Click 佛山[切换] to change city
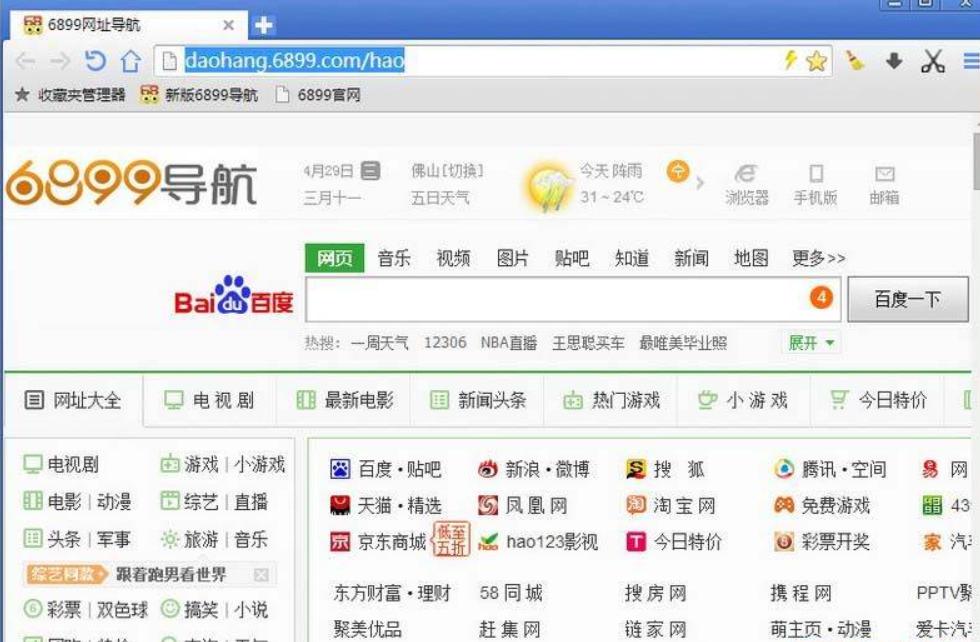 tap(447, 171)
